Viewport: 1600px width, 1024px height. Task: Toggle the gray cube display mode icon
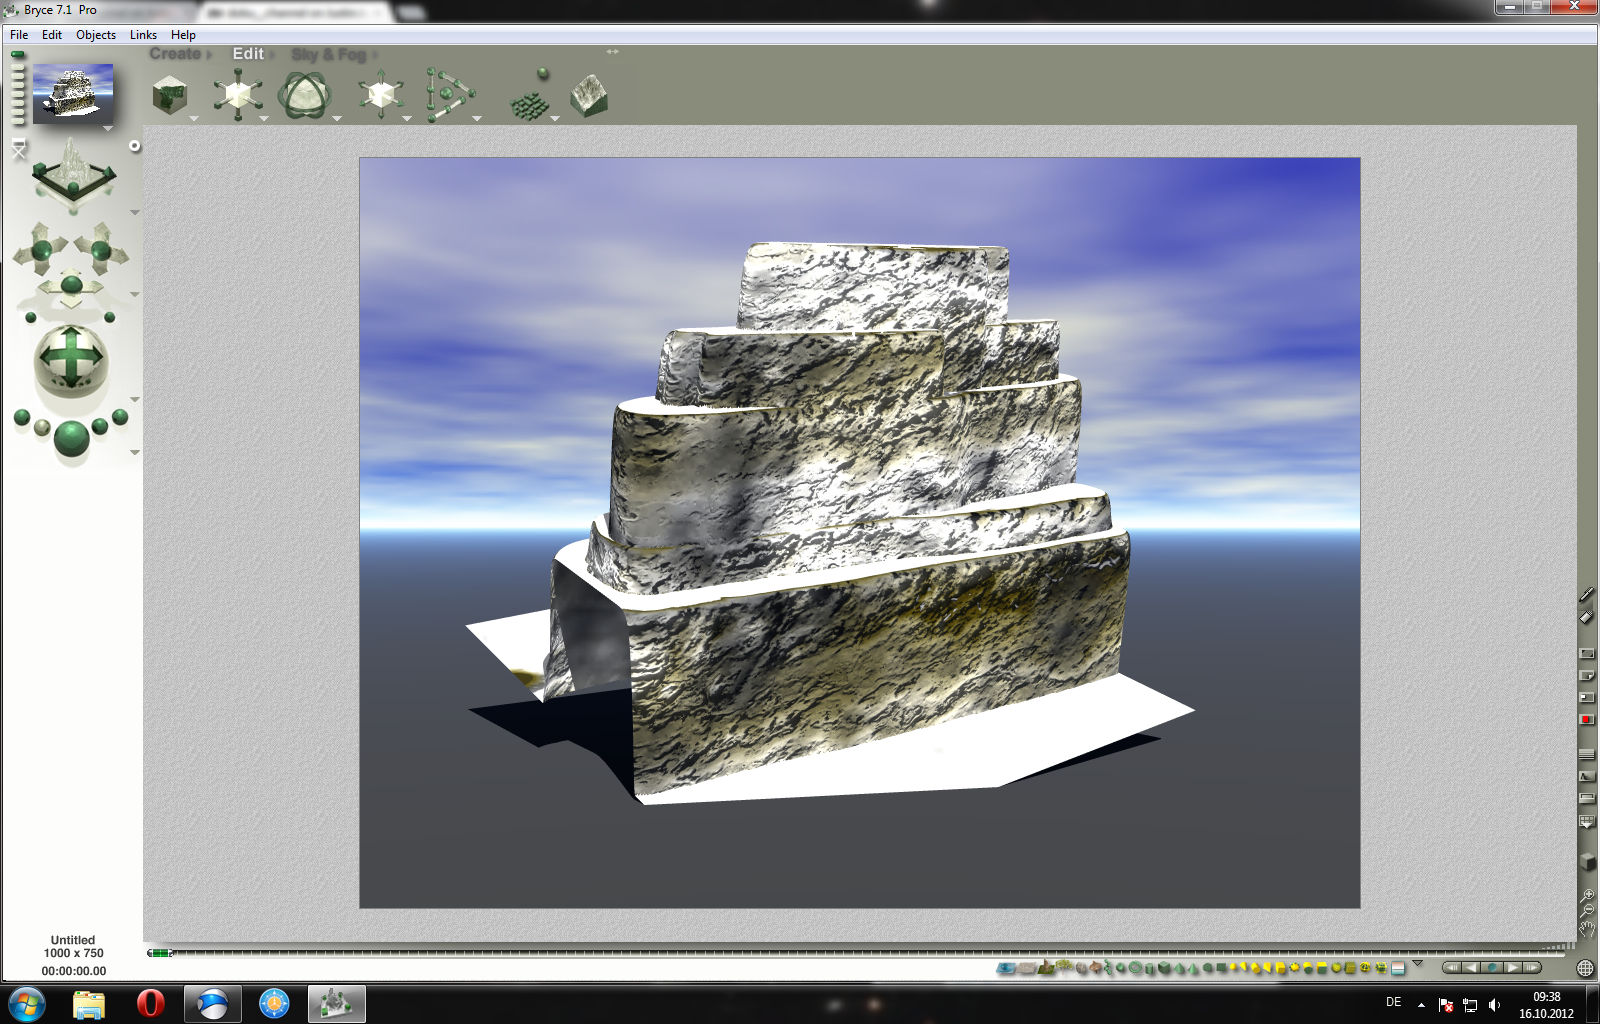coord(1586,861)
